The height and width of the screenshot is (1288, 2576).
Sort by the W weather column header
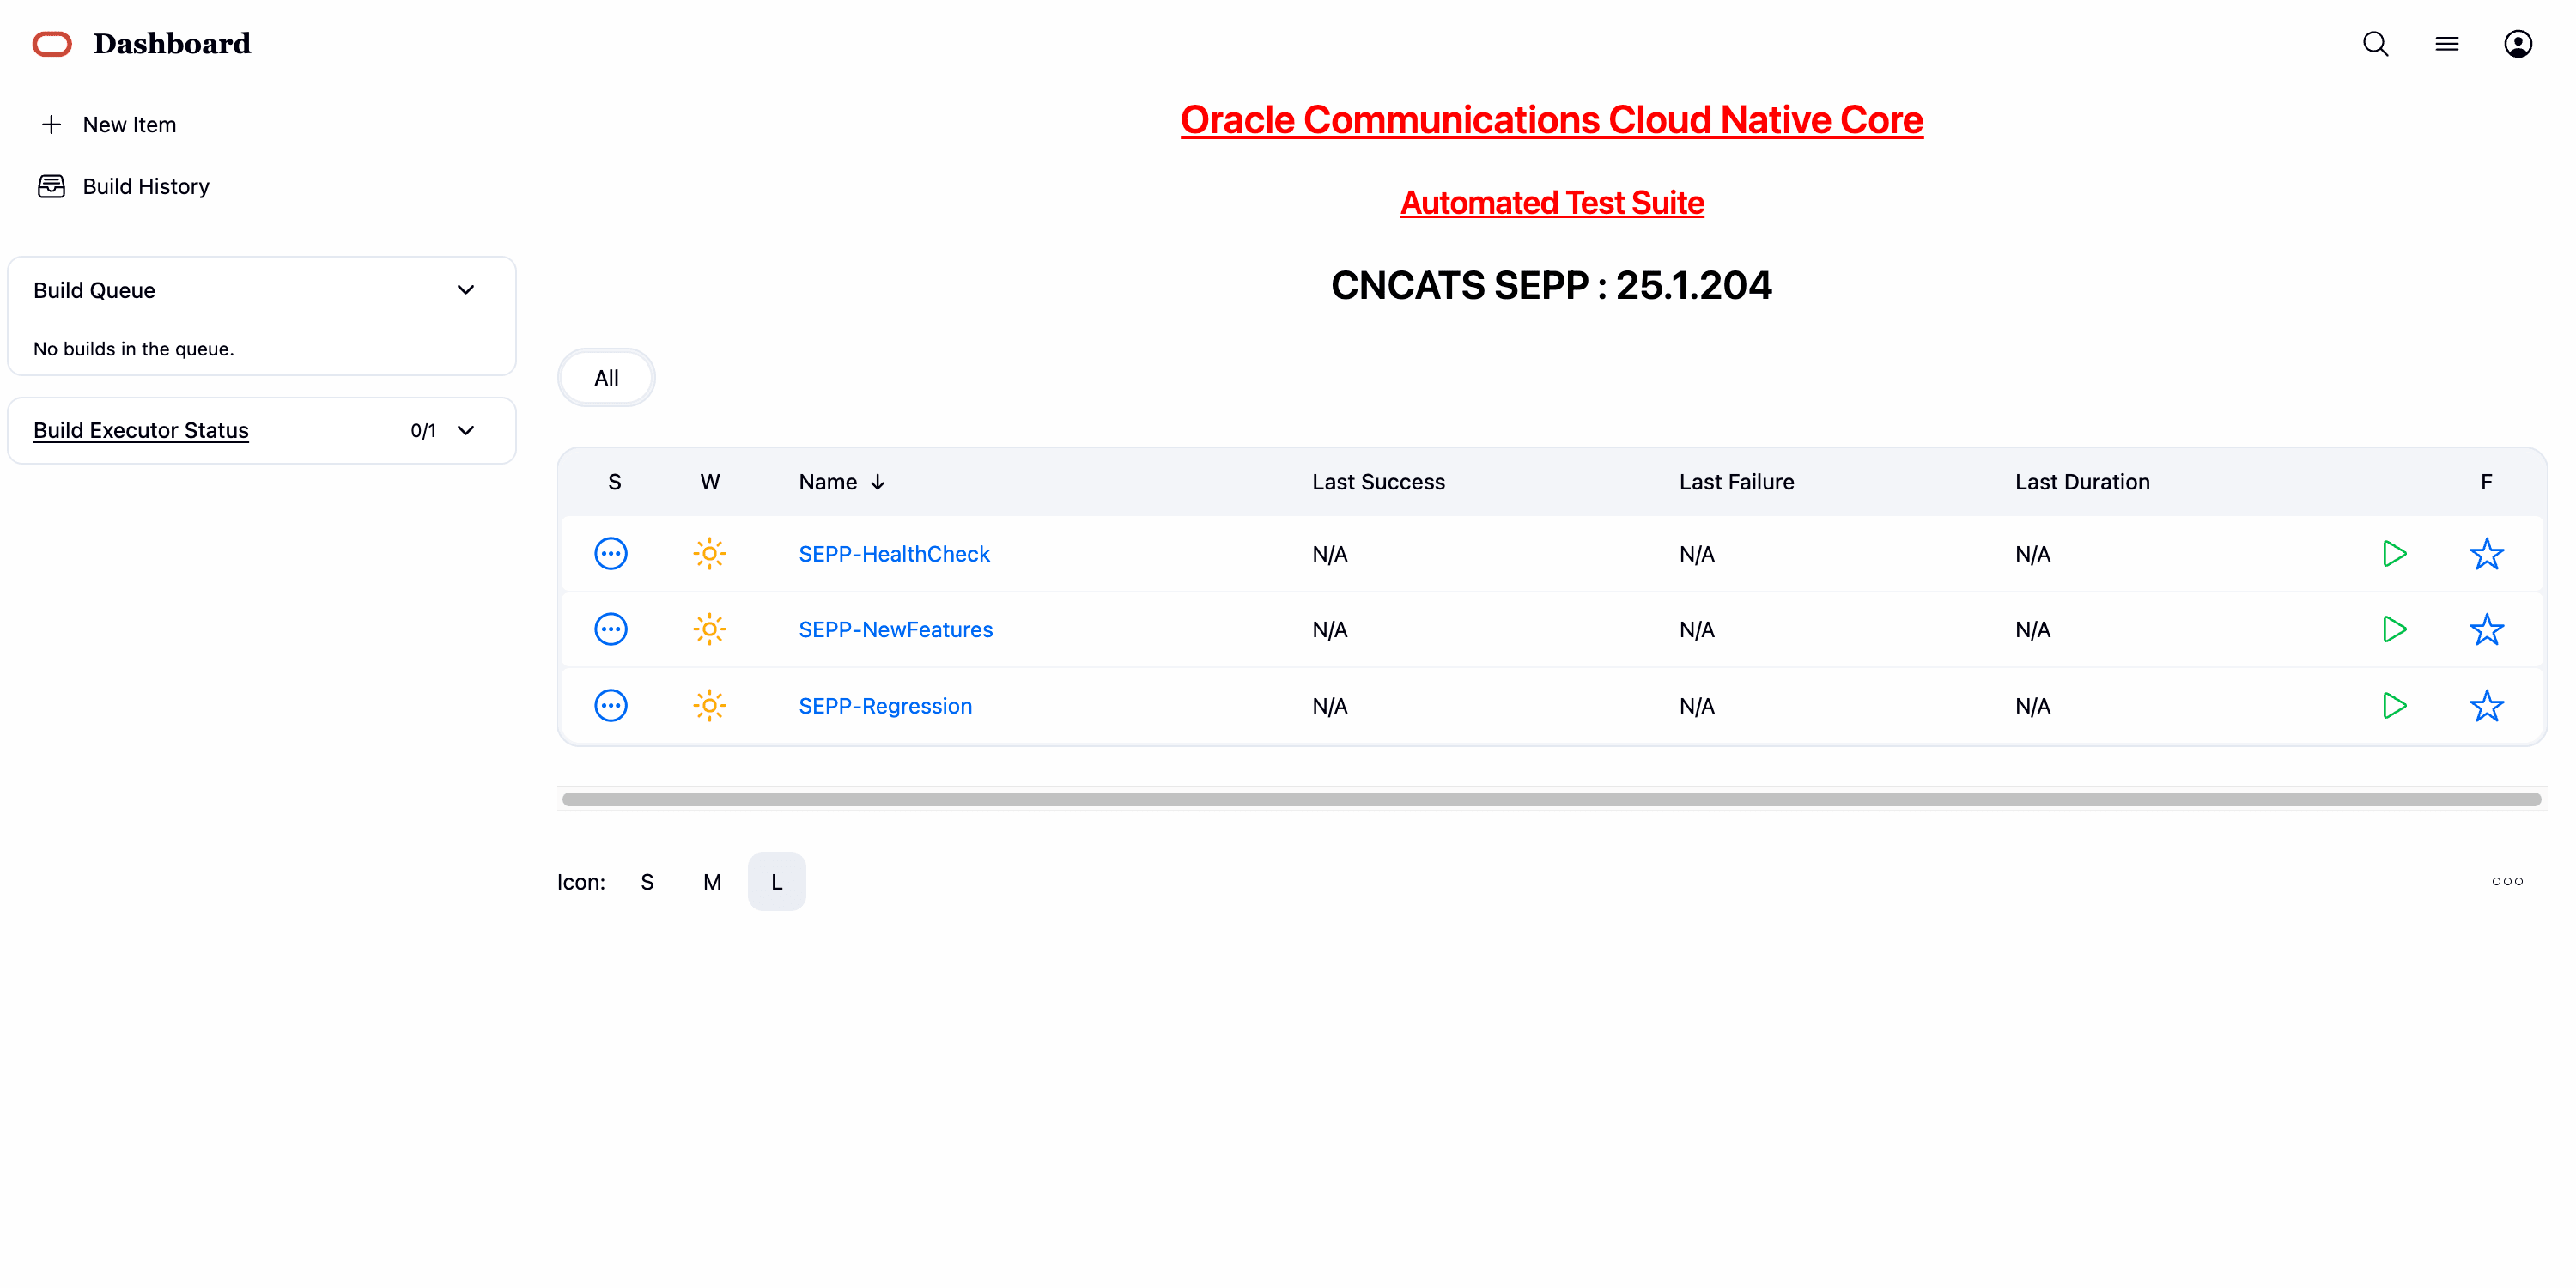coord(709,482)
